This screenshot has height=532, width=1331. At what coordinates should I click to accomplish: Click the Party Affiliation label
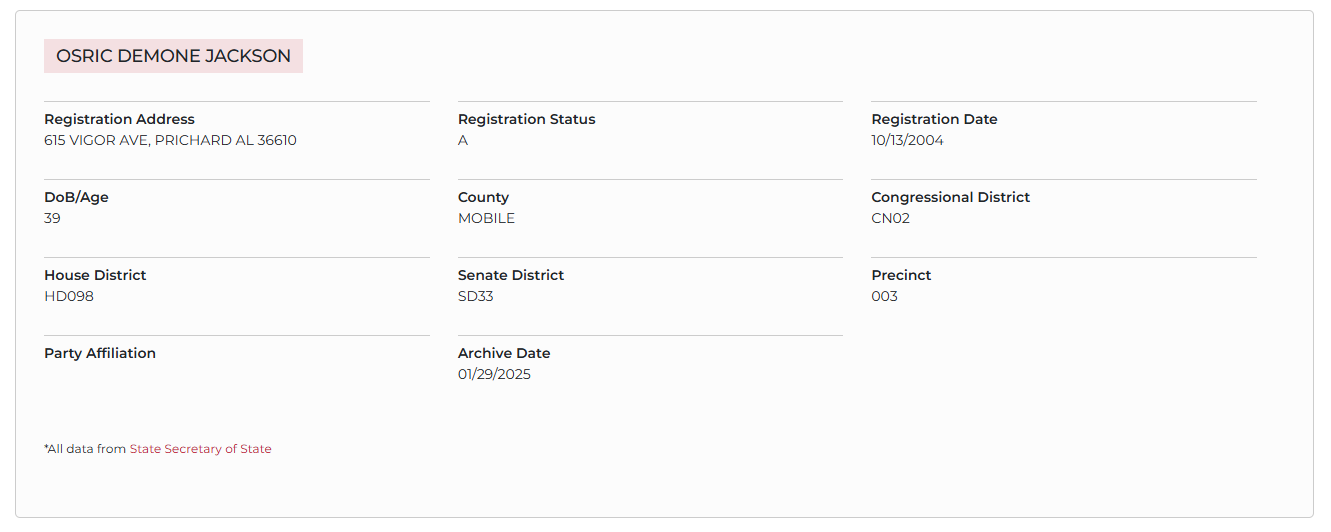pyautogui.click(x=100, y=353)
